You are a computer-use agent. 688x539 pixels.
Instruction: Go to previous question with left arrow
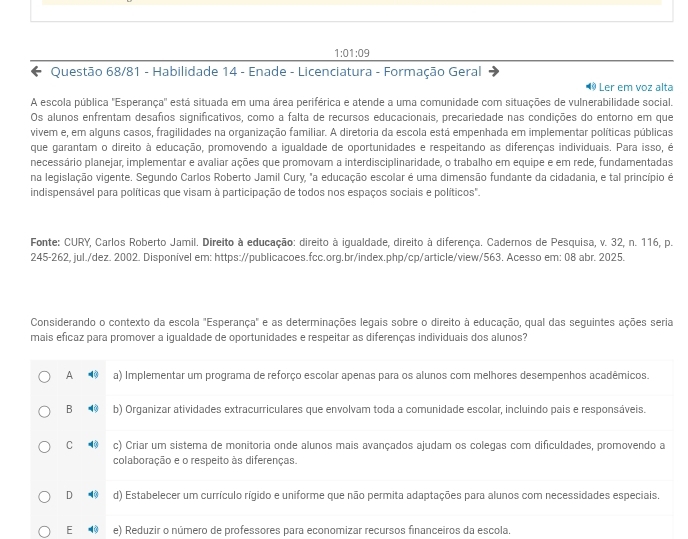tap(37, 72)
